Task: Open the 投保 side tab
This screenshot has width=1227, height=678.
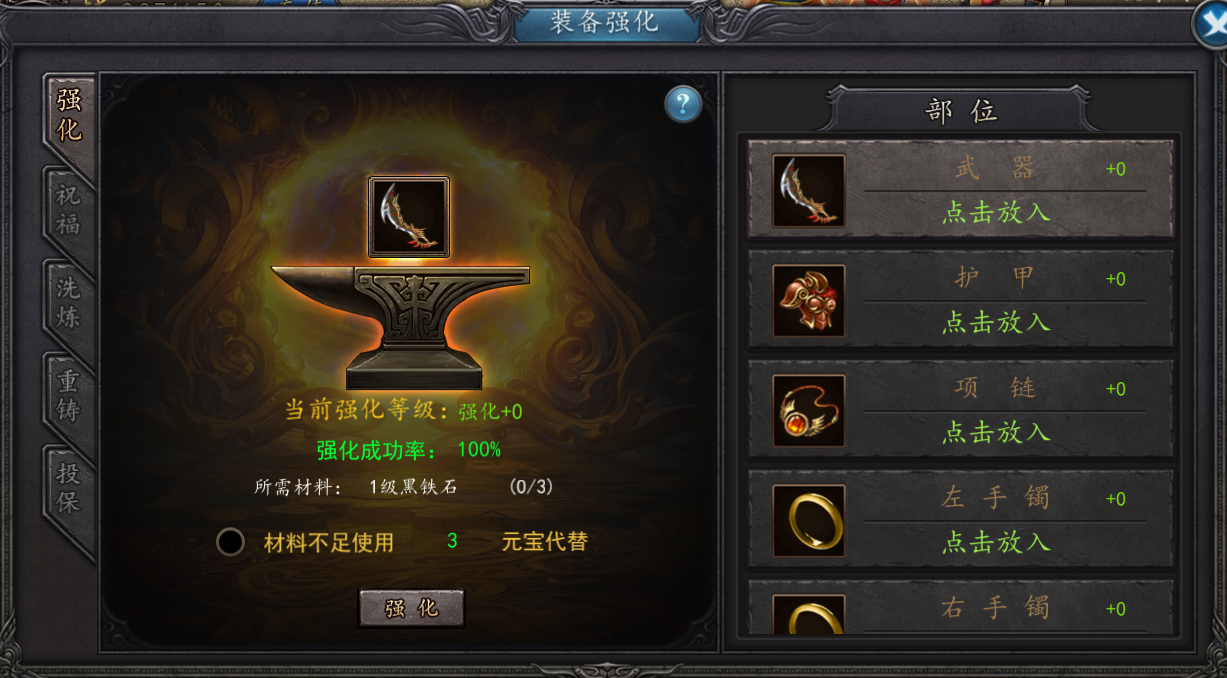Action: point(69,489)
